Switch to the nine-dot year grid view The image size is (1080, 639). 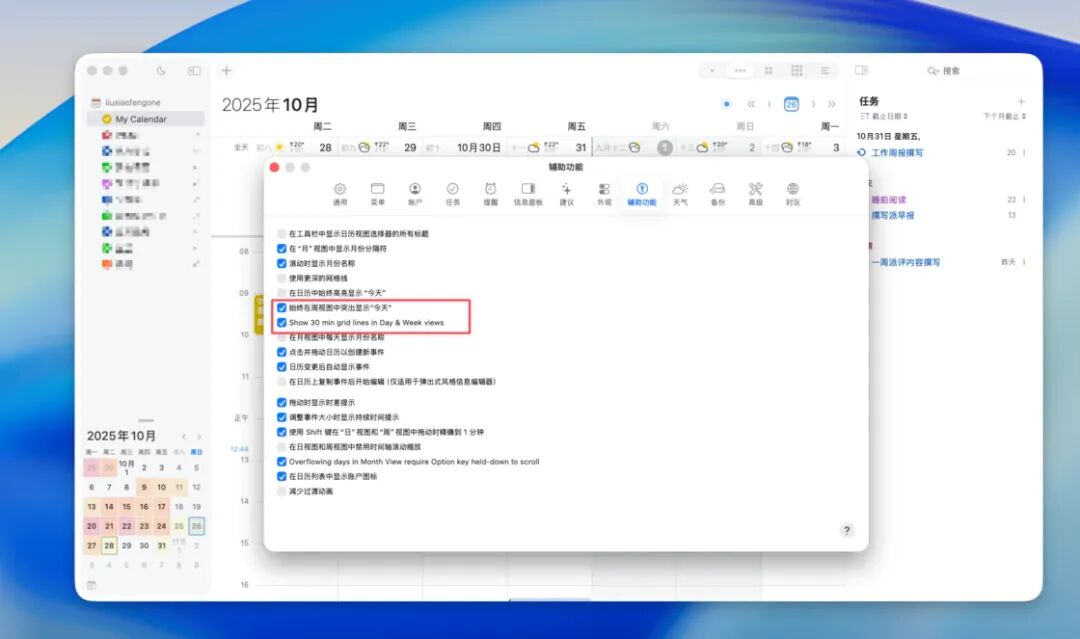[797, 70]
